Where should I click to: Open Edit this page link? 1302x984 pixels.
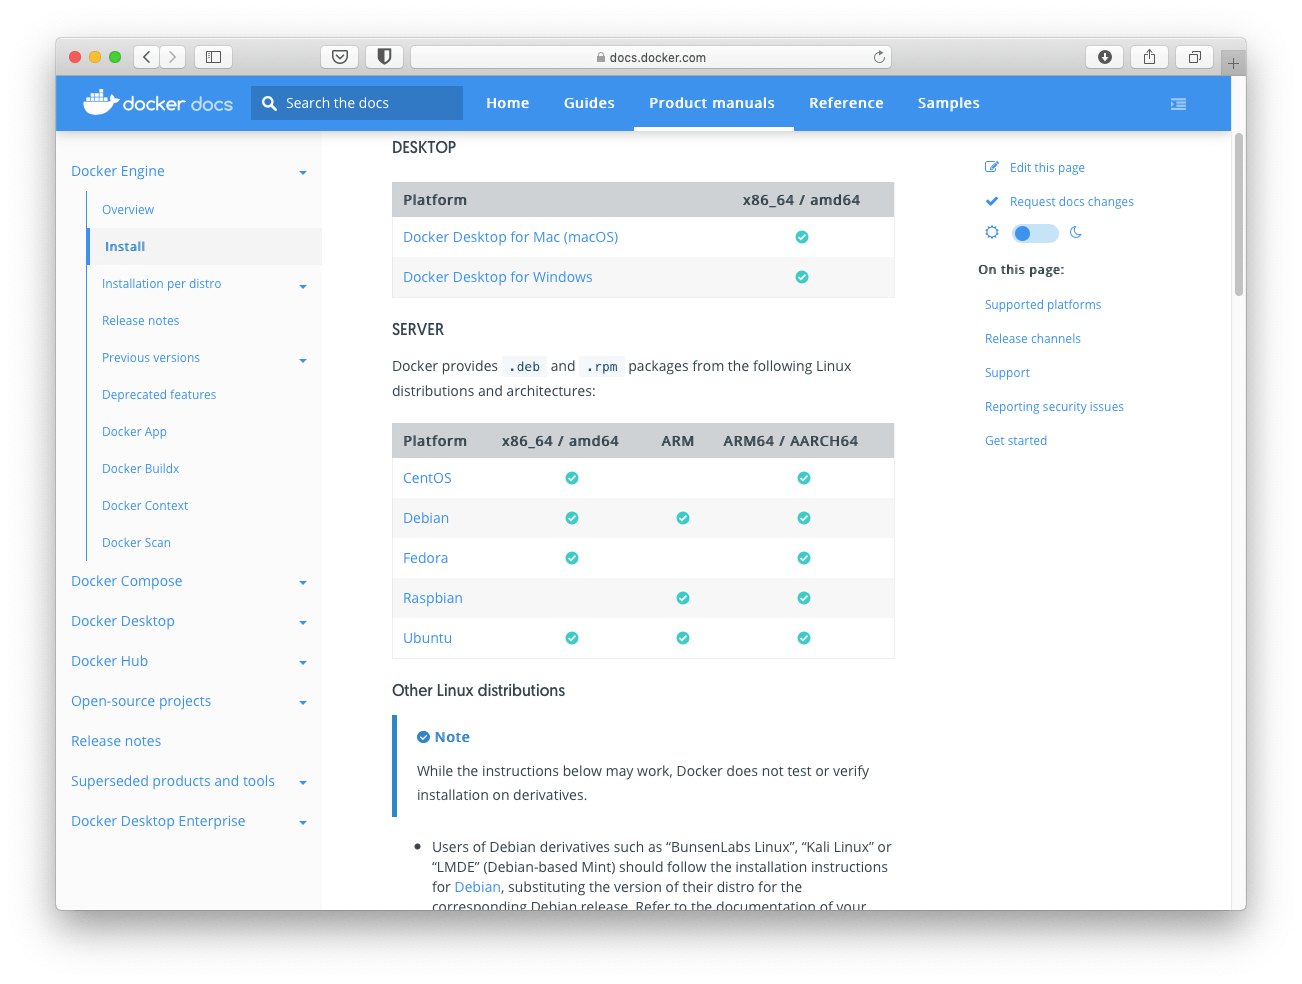tap(1047, 168)
